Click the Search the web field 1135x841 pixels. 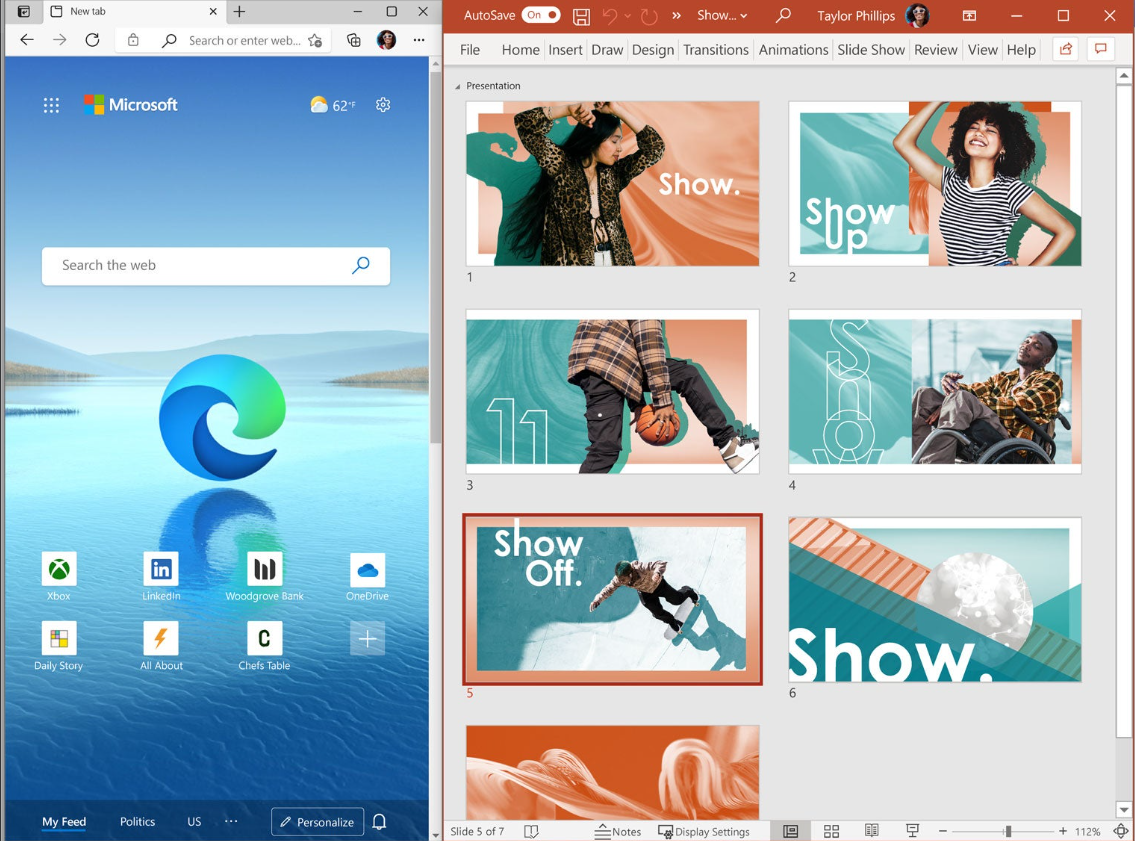click(216, 265)
